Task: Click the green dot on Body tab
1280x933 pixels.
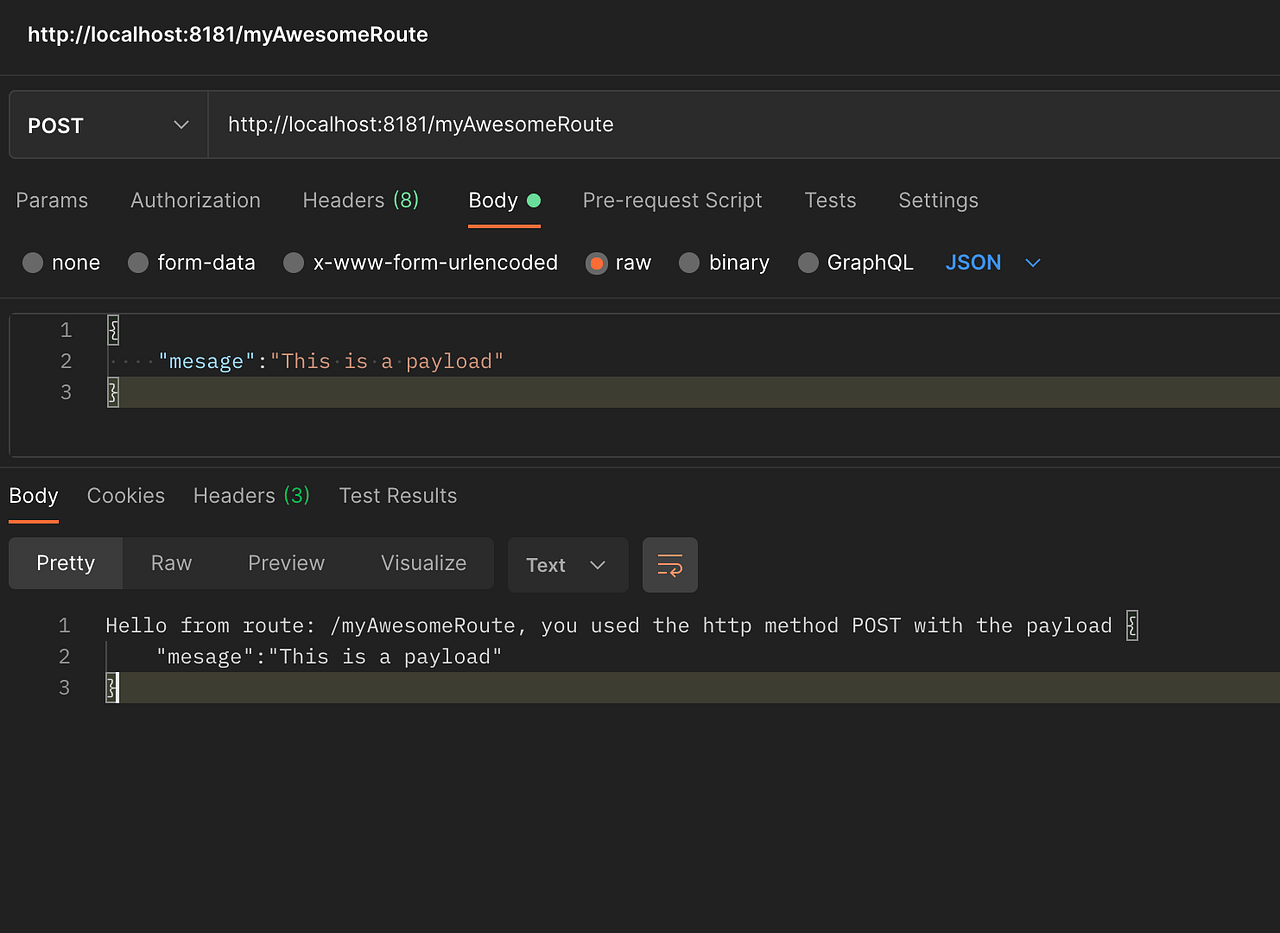Action: pos(534,200)
